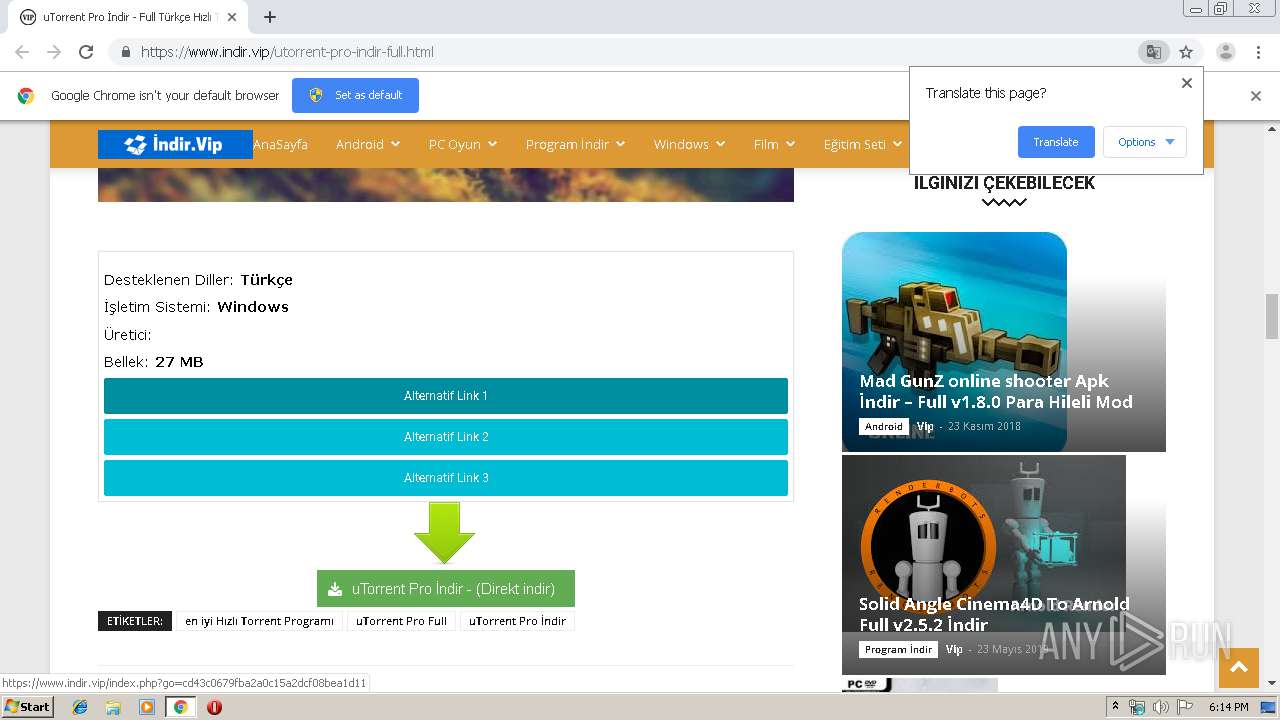Viewport: 1280px width, 720px height.
Task: Click uTorrent Pro İndir direct download button
Action: click(446, 589)
